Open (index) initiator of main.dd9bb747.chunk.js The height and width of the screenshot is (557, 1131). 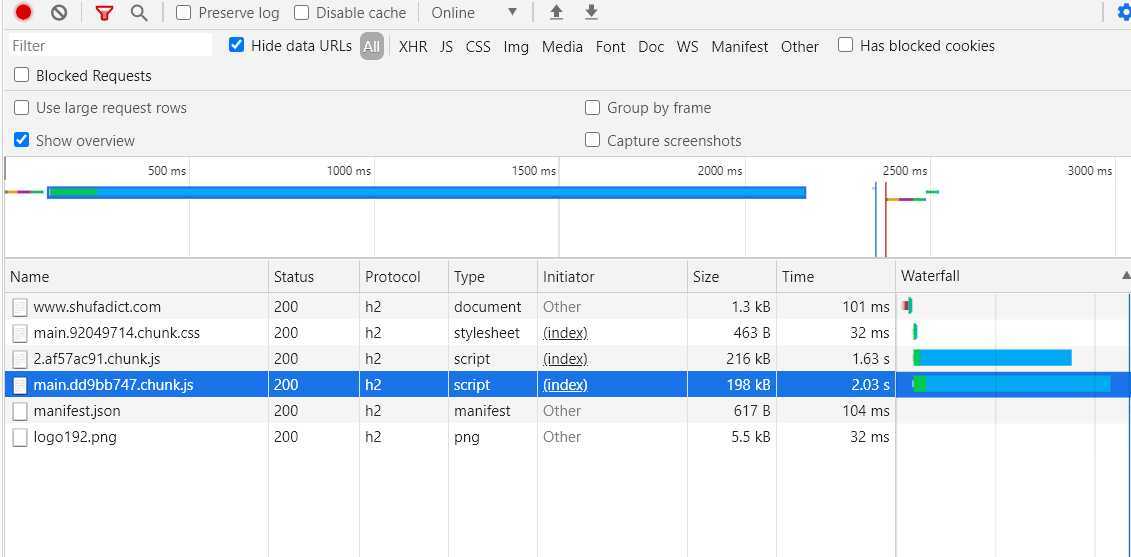coord(565,385)
